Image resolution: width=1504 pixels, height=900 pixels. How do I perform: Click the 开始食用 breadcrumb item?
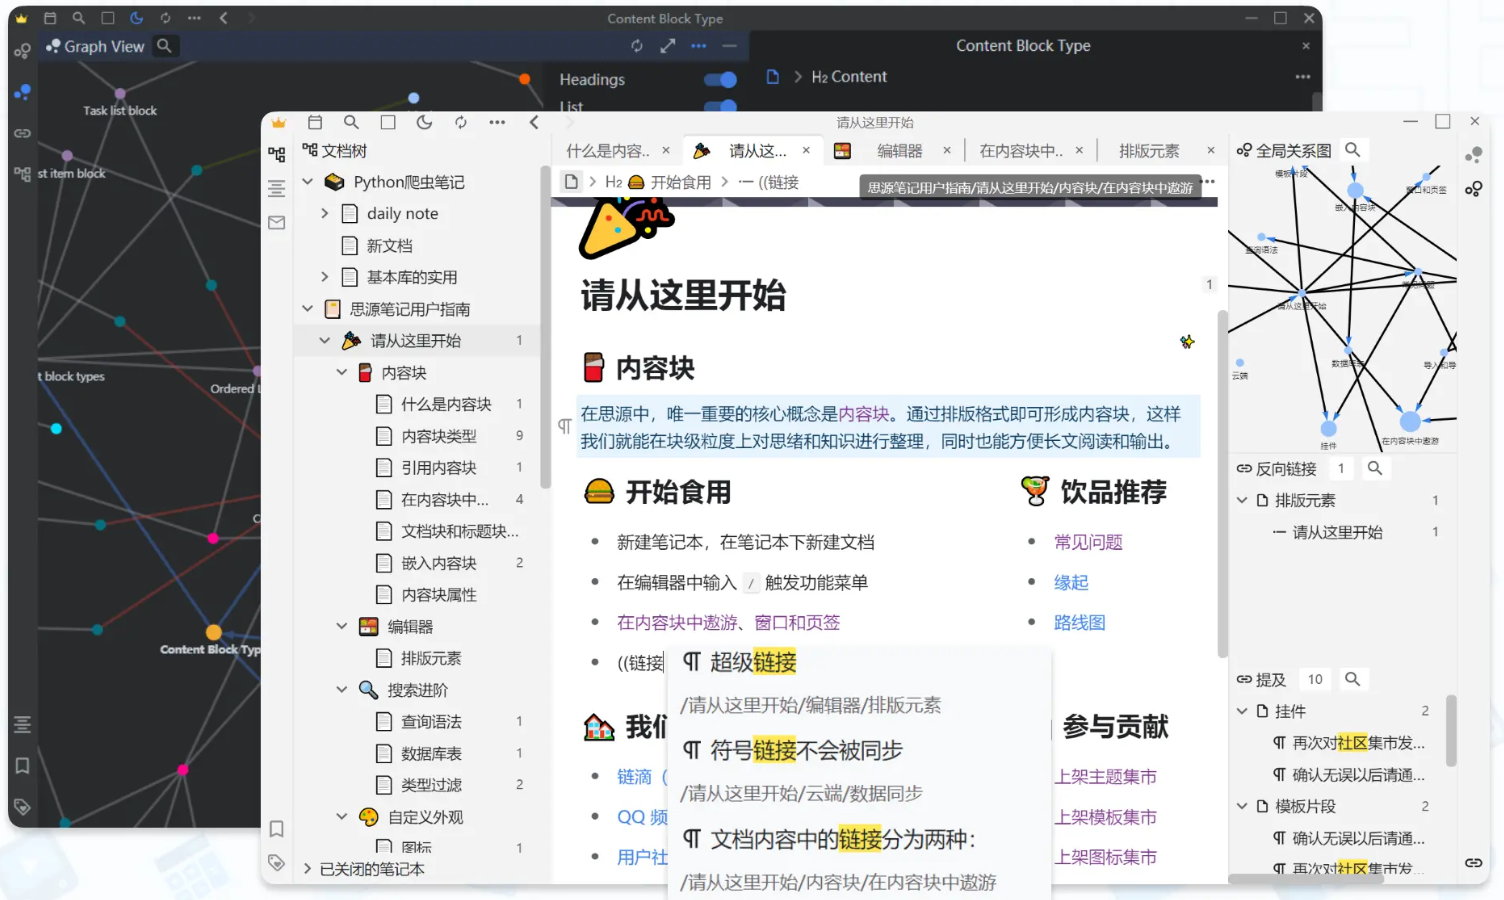678,181
